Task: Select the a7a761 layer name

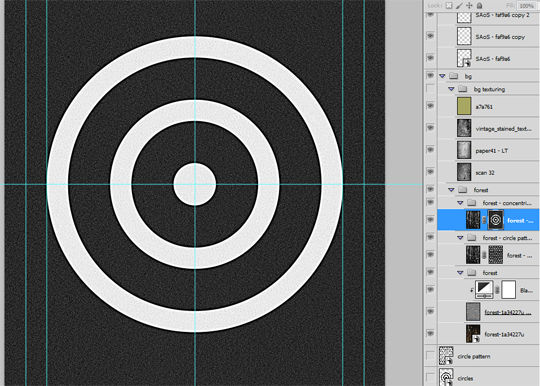Action: point(484,107)
